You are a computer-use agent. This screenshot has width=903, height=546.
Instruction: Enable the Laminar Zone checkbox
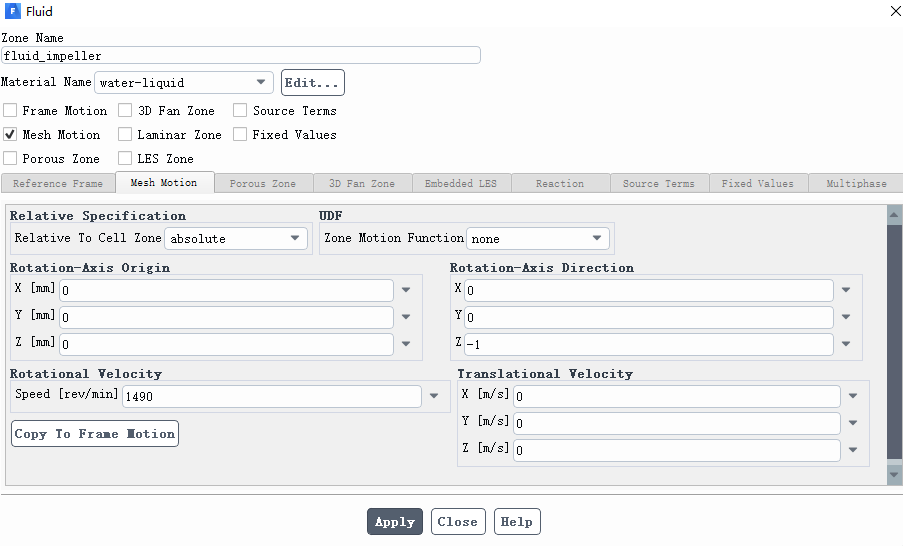click(x=125, y=135)
